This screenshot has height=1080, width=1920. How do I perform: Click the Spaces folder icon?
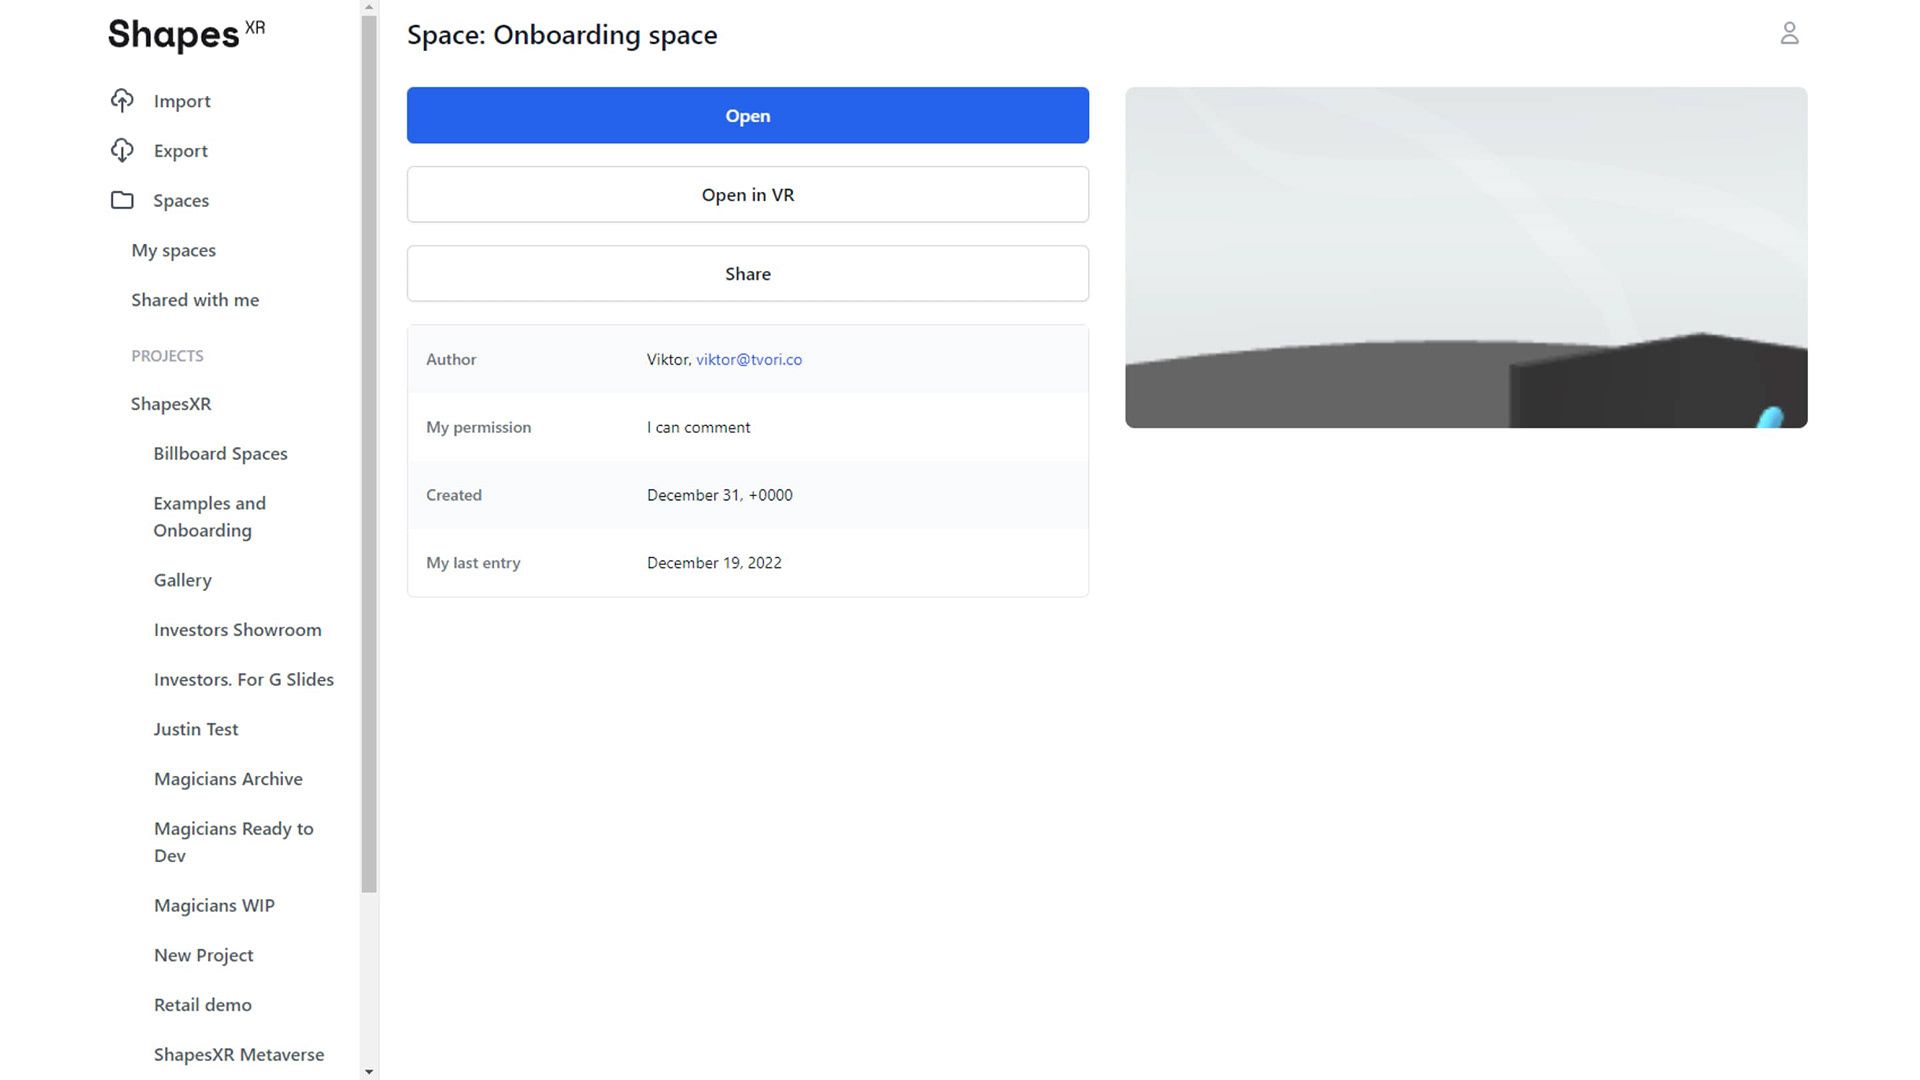click(122, 200)
